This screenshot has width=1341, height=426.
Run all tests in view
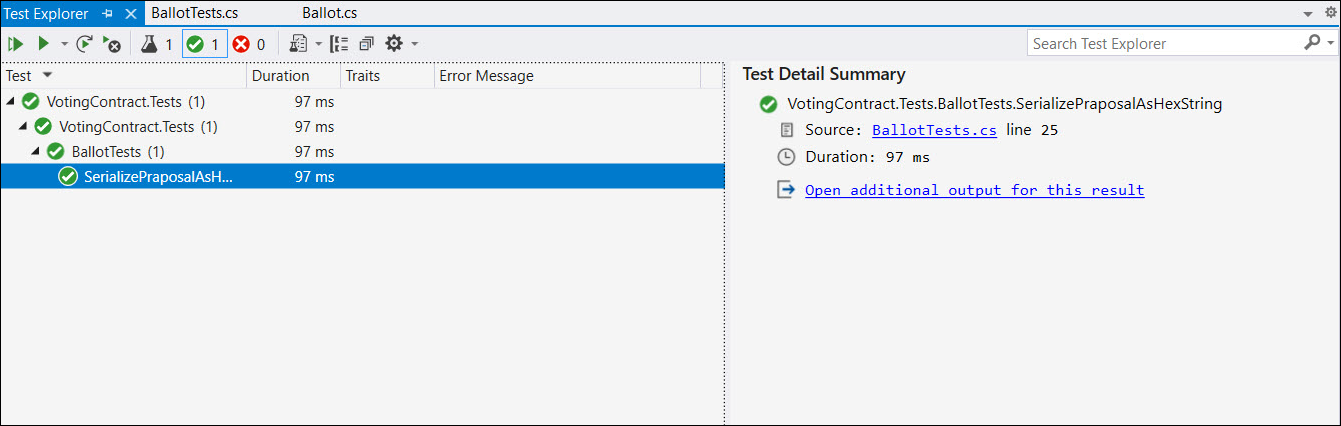click(x=15, y=44)
